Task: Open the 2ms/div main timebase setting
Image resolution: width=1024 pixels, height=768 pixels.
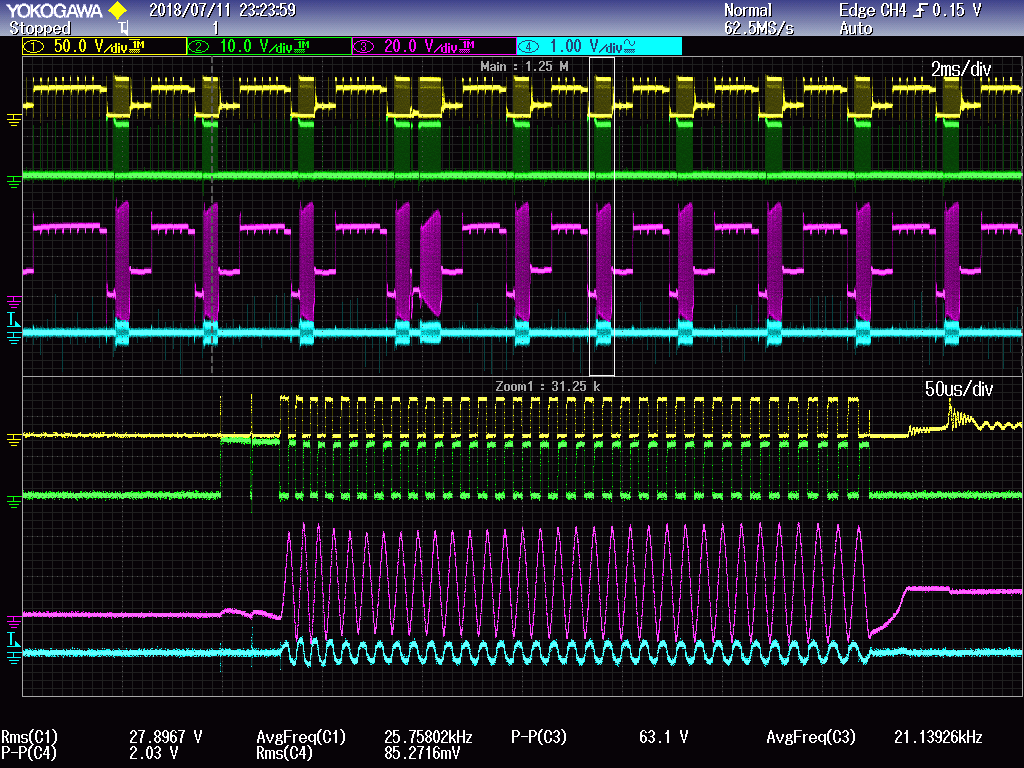Action: click(x=960, y=69)
